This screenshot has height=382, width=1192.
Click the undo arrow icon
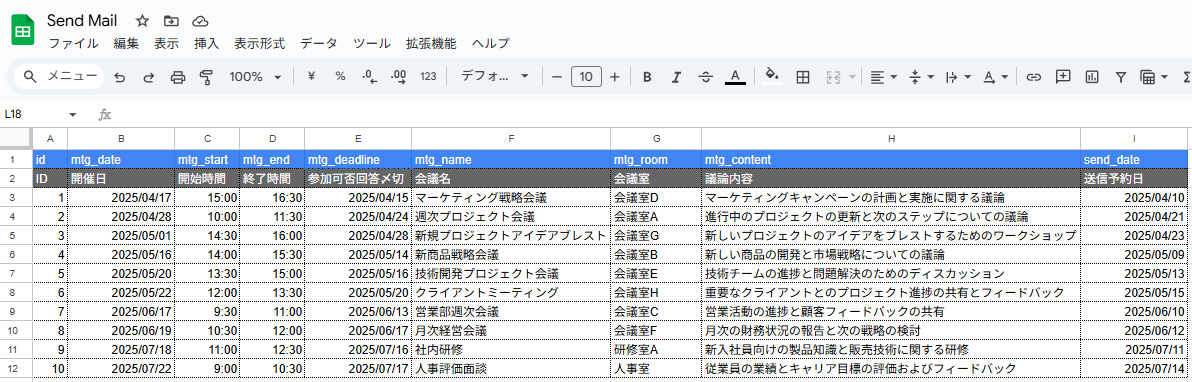pos(119,77)
